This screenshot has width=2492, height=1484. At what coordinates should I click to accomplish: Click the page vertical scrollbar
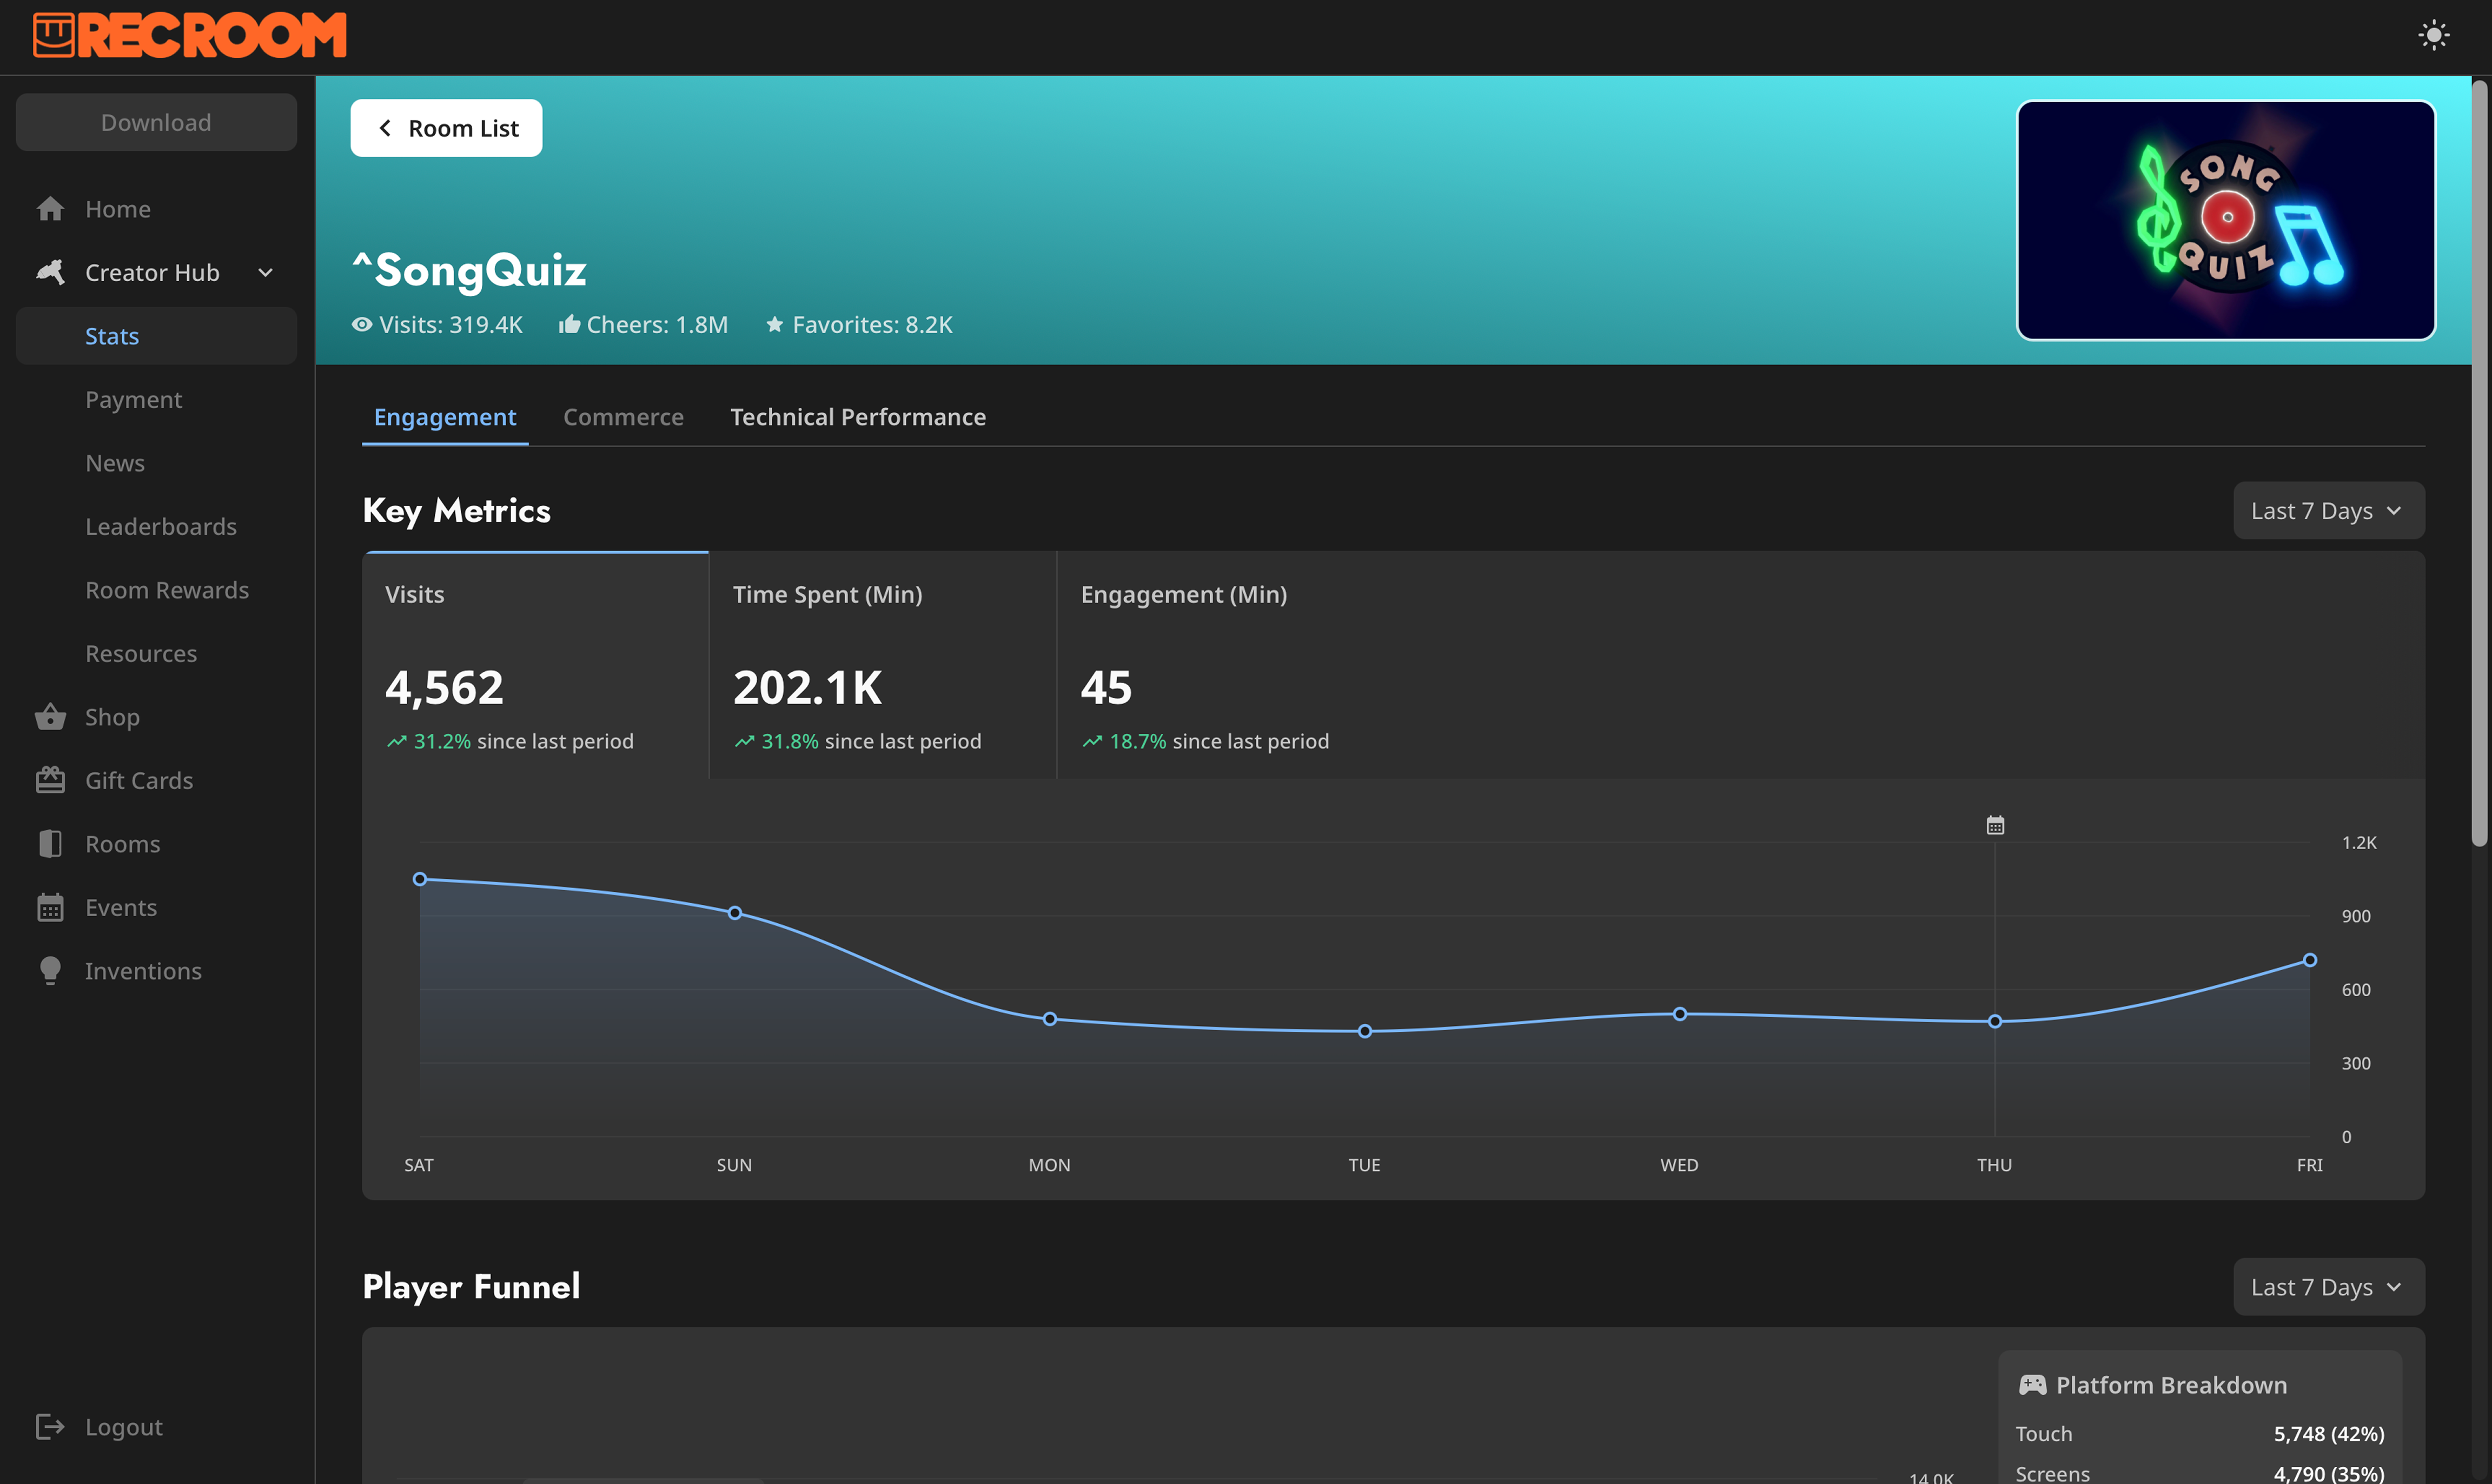(x=2479, y=462)
